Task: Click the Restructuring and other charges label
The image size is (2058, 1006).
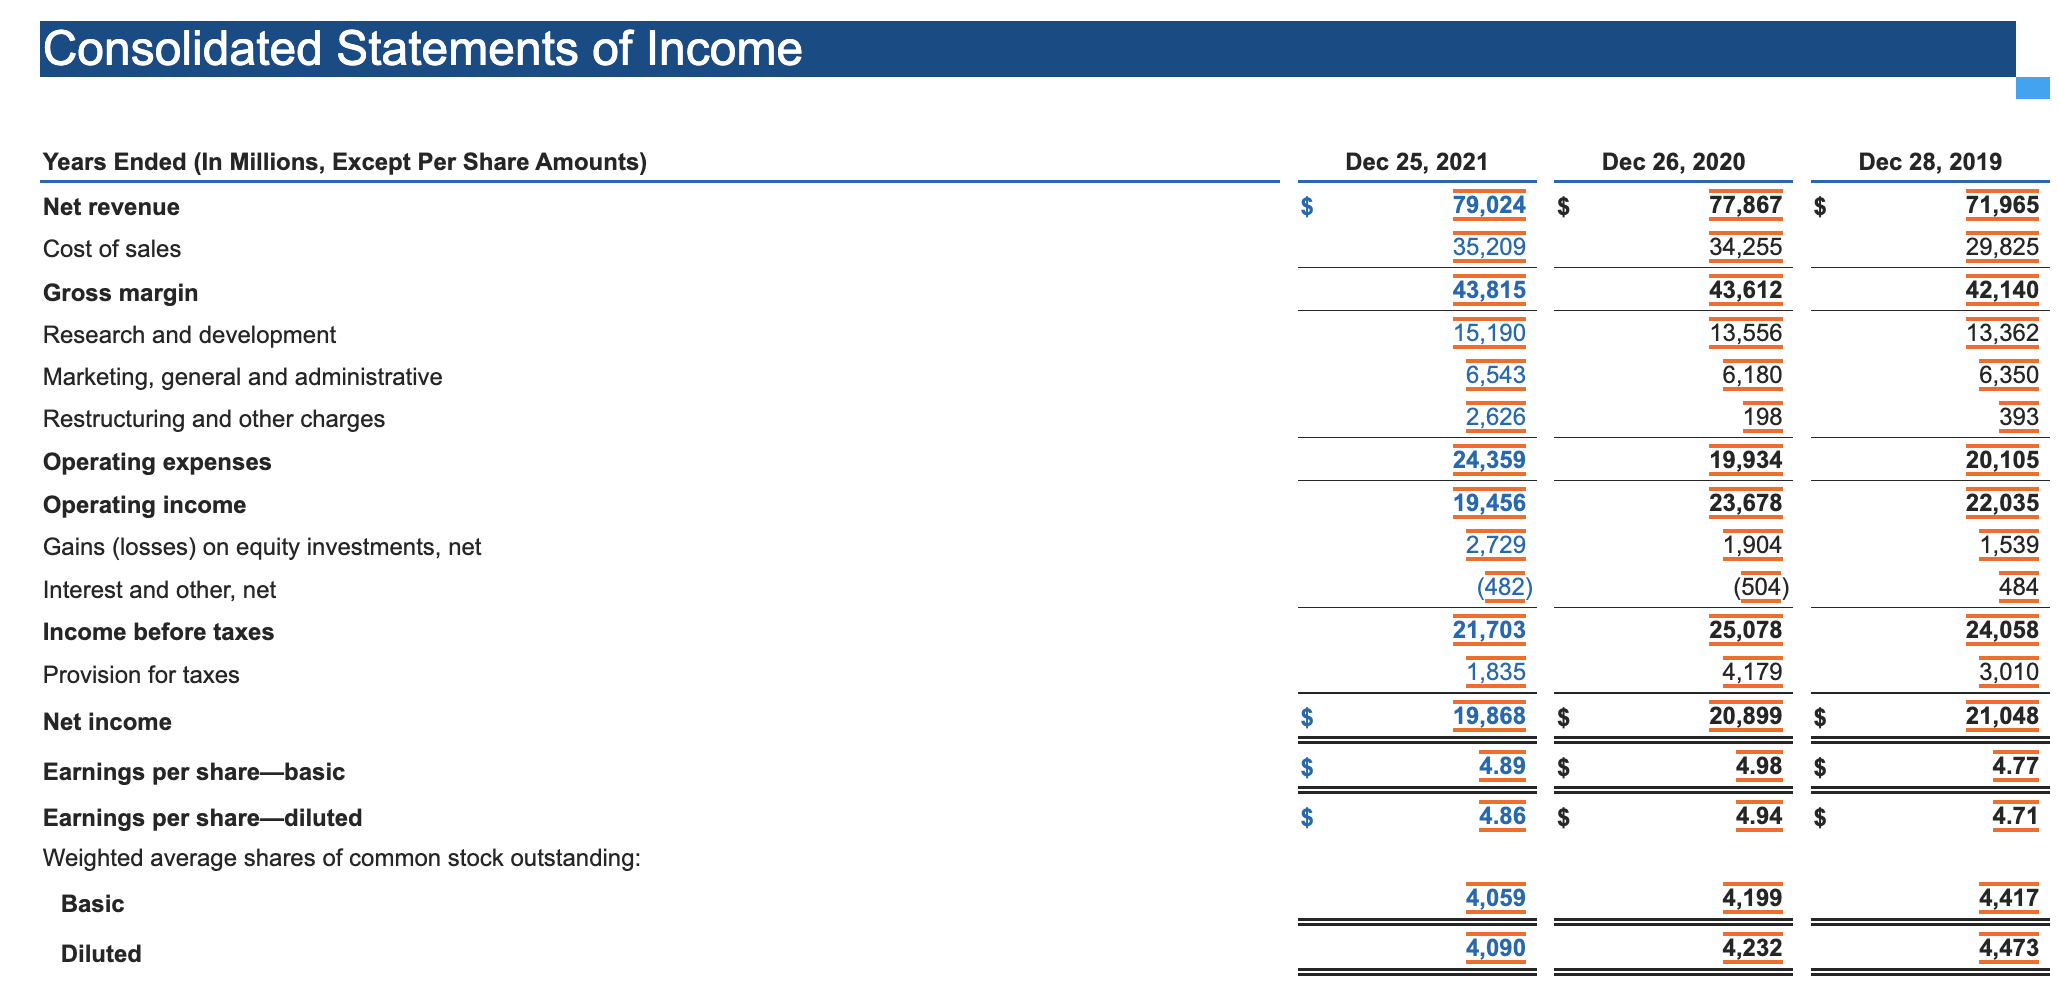Action: tap(213, 418)
